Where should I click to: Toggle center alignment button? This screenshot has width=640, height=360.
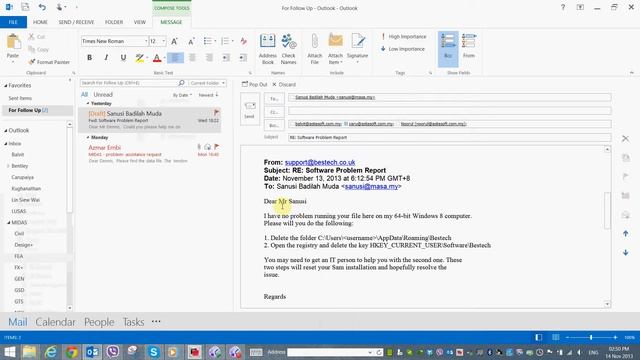tap(192, 58)
